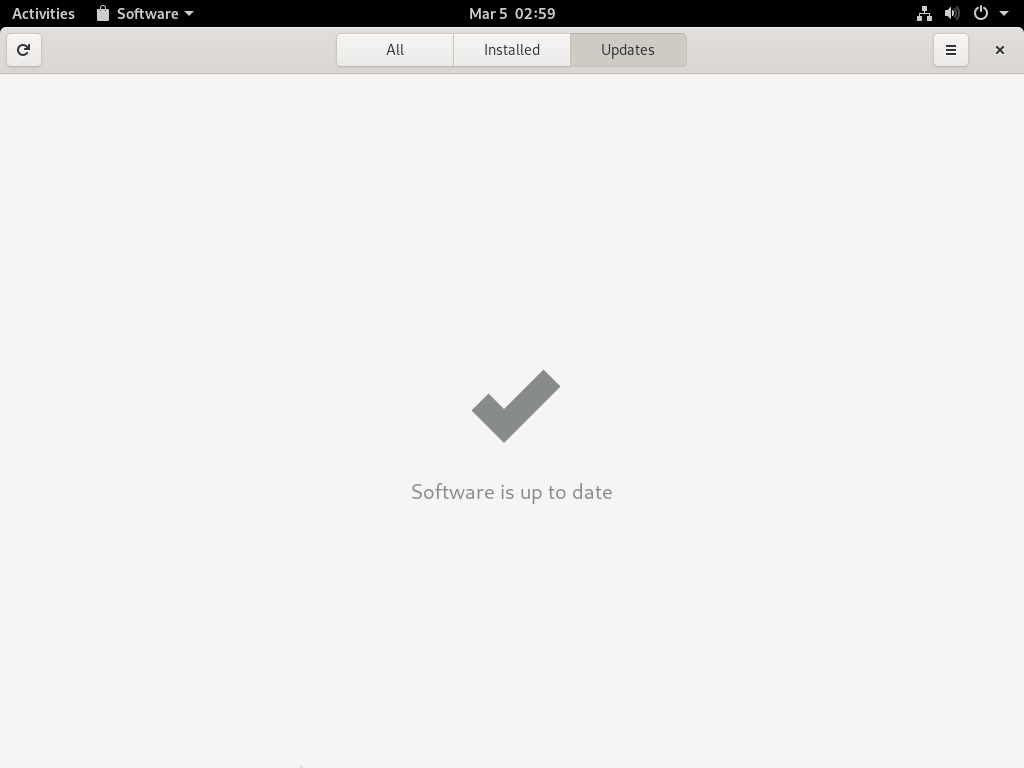
Task: Click the shopping bag Software icon
Action: (103, 13)
